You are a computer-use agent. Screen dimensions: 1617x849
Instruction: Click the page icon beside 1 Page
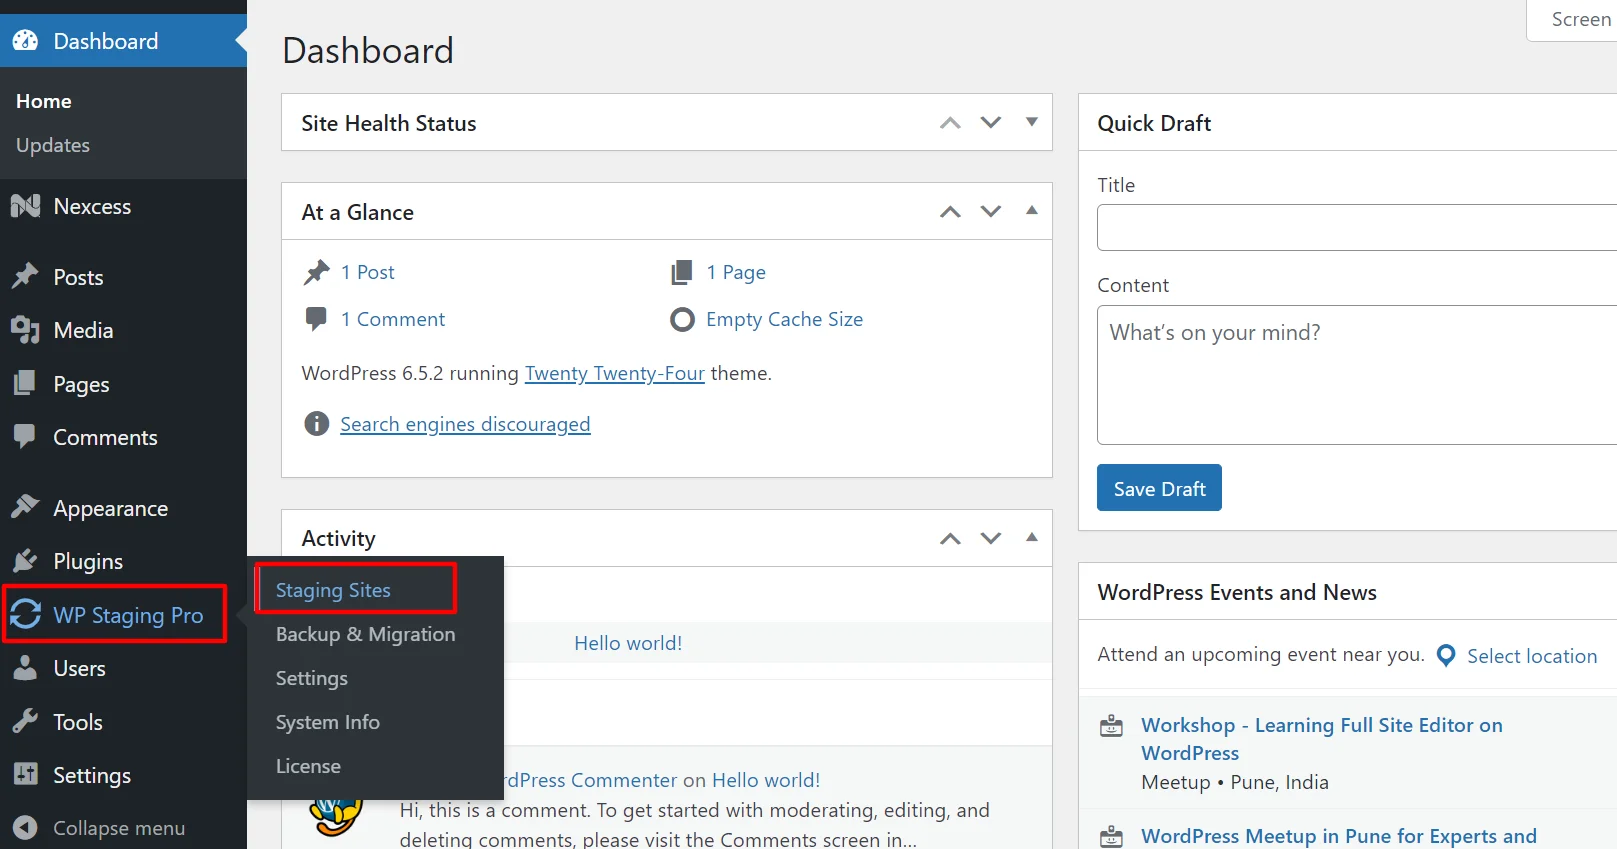(682, 272)
